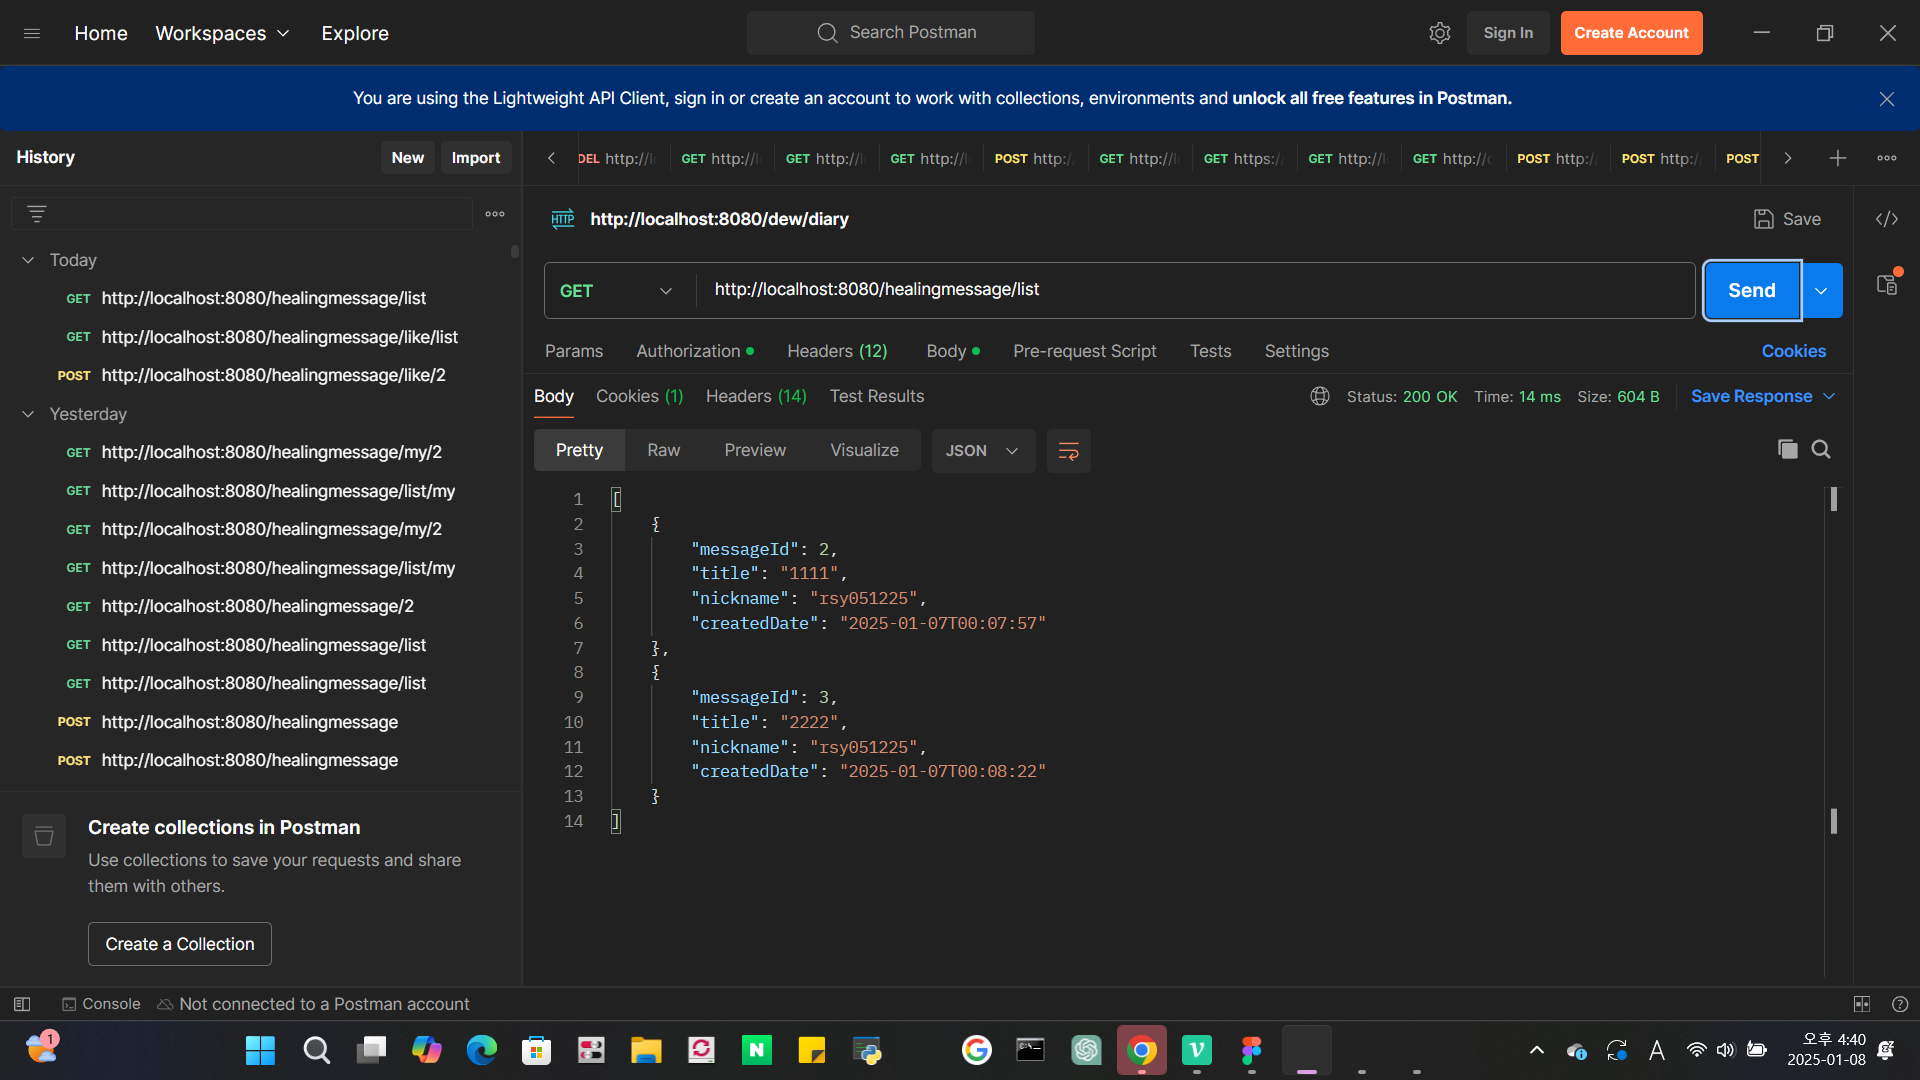Open the Workspaces dropdown
The image size is (1920, 1080).
222,33
